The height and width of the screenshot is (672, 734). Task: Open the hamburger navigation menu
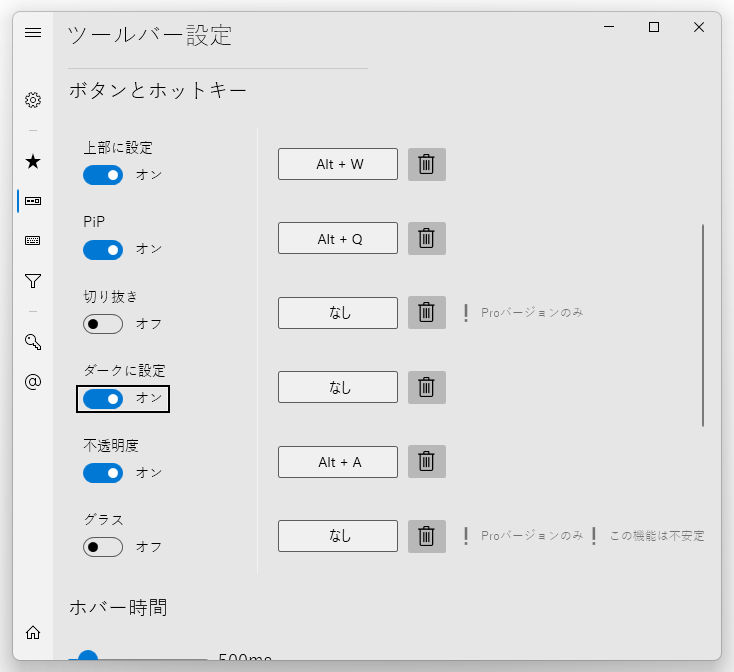[33, 32]
